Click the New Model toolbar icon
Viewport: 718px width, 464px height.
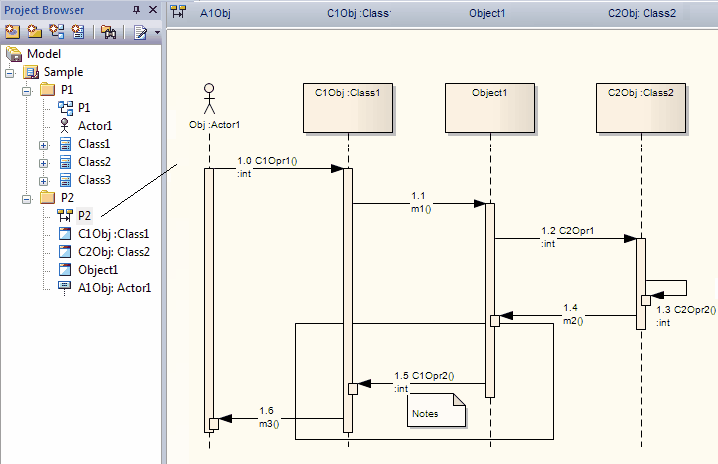pos(12,32)
